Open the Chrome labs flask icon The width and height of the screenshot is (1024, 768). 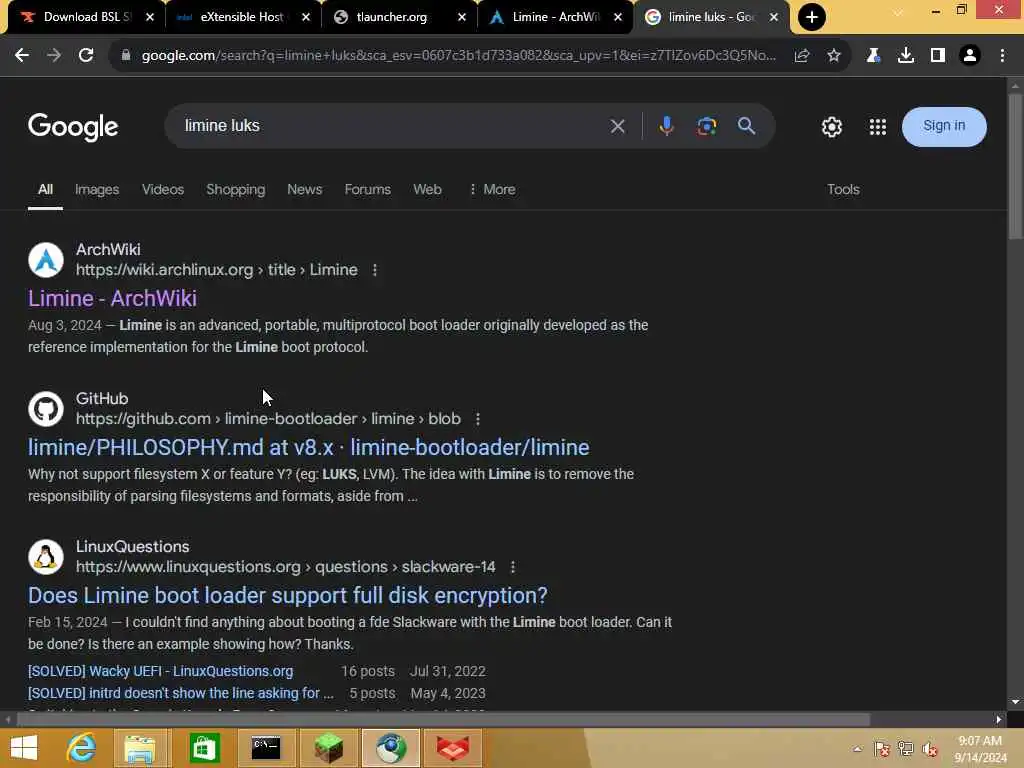pyautogui.click(x=873, y=56)
